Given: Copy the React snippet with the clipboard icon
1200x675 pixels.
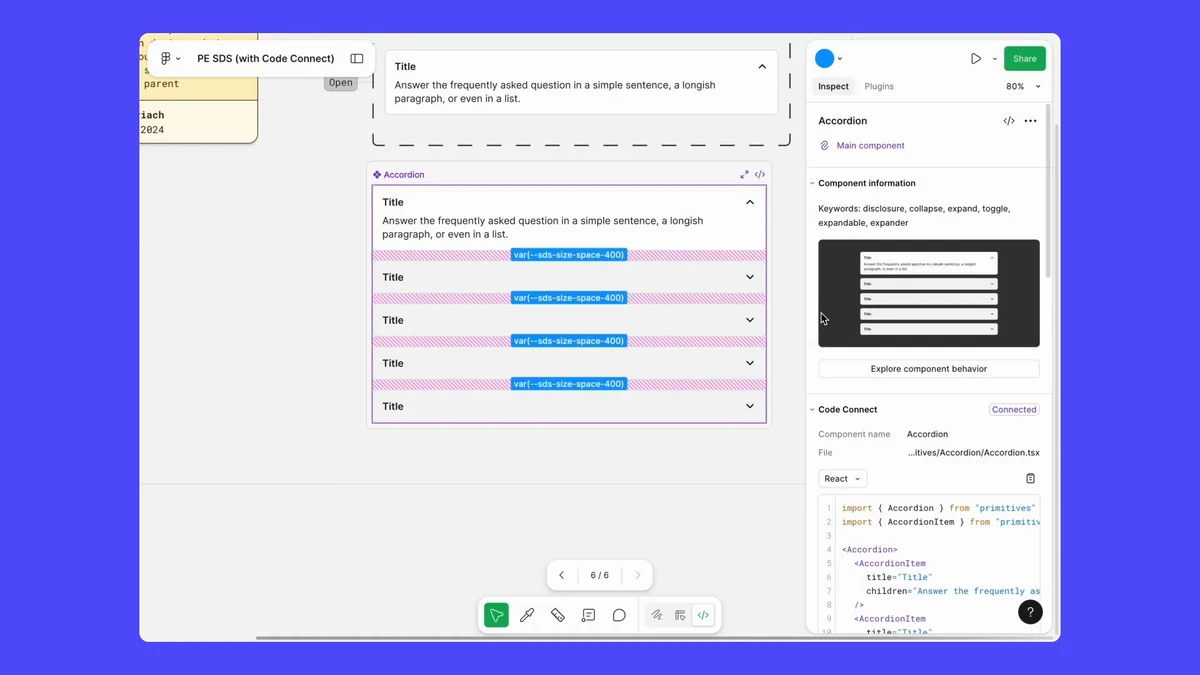Looking at the screenshot, I should pyautogui.click(x=1030, y=478).
